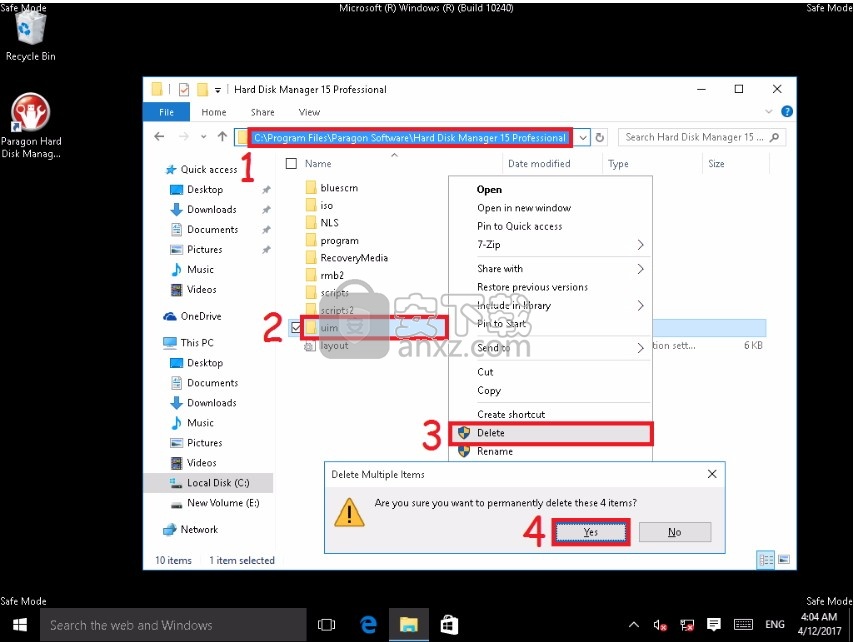Image resolution: width=854 pixels, height=642 pixels.
Task: Switch to the View ribbon tab
Action: (x=309, y=112)
